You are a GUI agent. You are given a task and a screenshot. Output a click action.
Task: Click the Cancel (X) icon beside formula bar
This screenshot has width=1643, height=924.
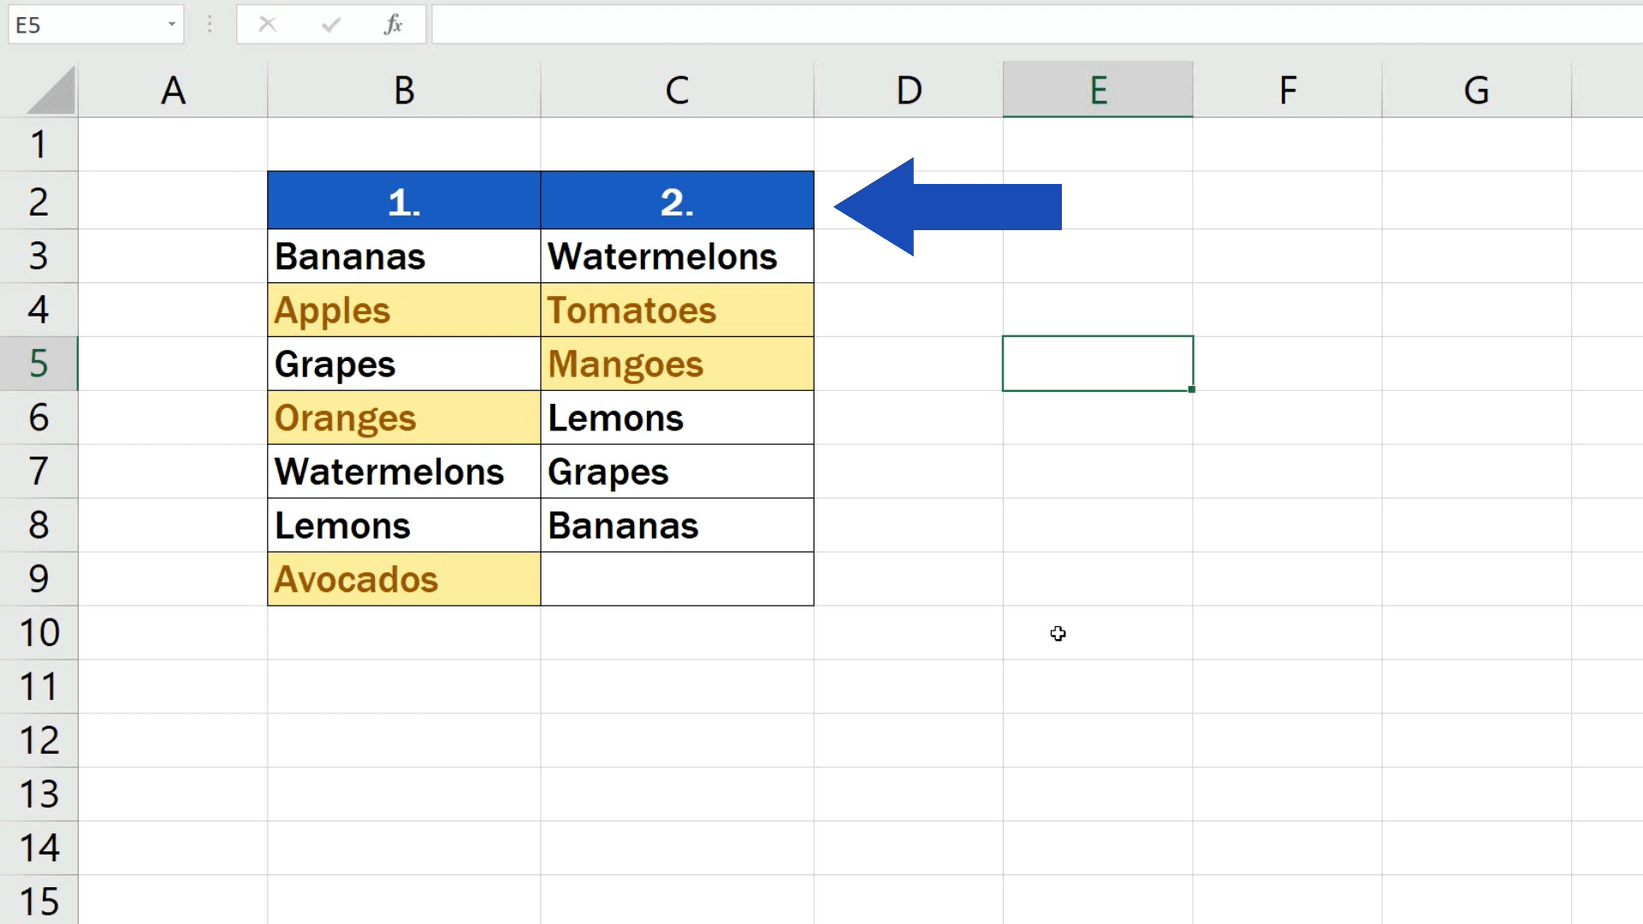click(x=267, y=24)
